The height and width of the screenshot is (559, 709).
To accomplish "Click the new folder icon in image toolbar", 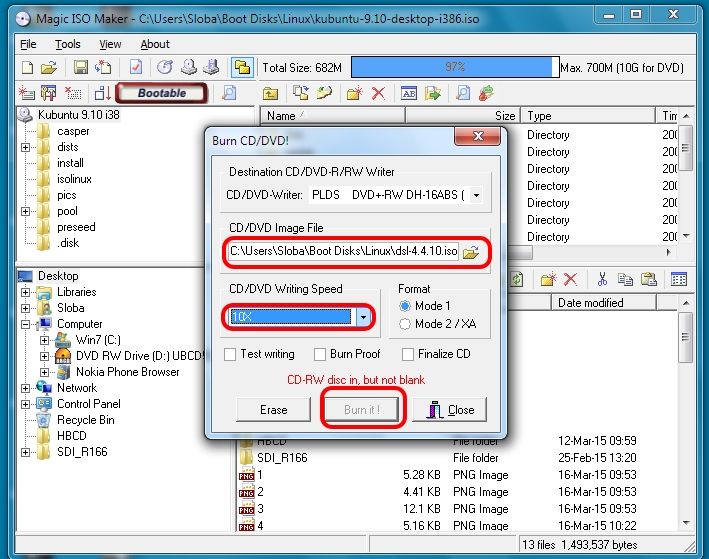I will pyautogui.click(x=355, y=93).
